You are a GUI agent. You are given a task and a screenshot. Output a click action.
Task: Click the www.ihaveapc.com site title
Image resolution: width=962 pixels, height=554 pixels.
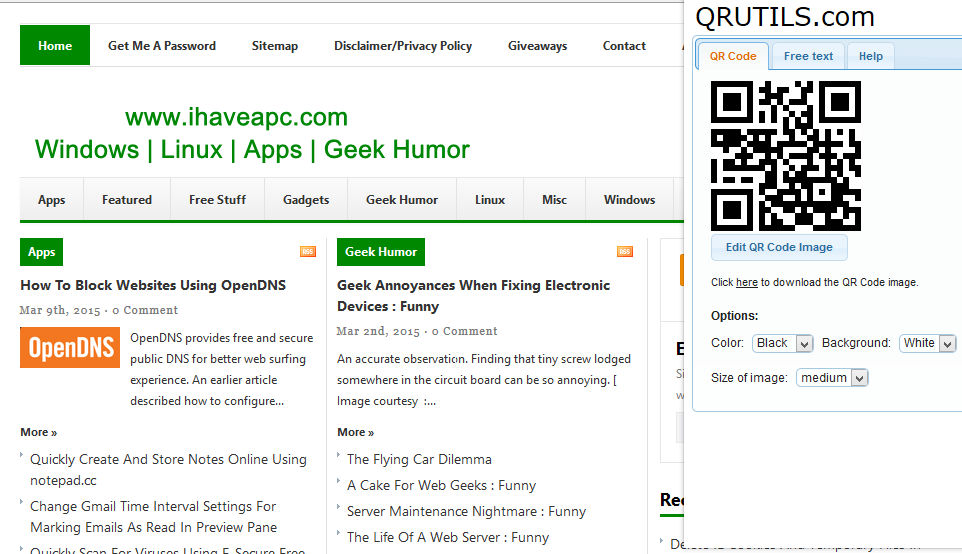pyautogui.click(x=236, y=117)
